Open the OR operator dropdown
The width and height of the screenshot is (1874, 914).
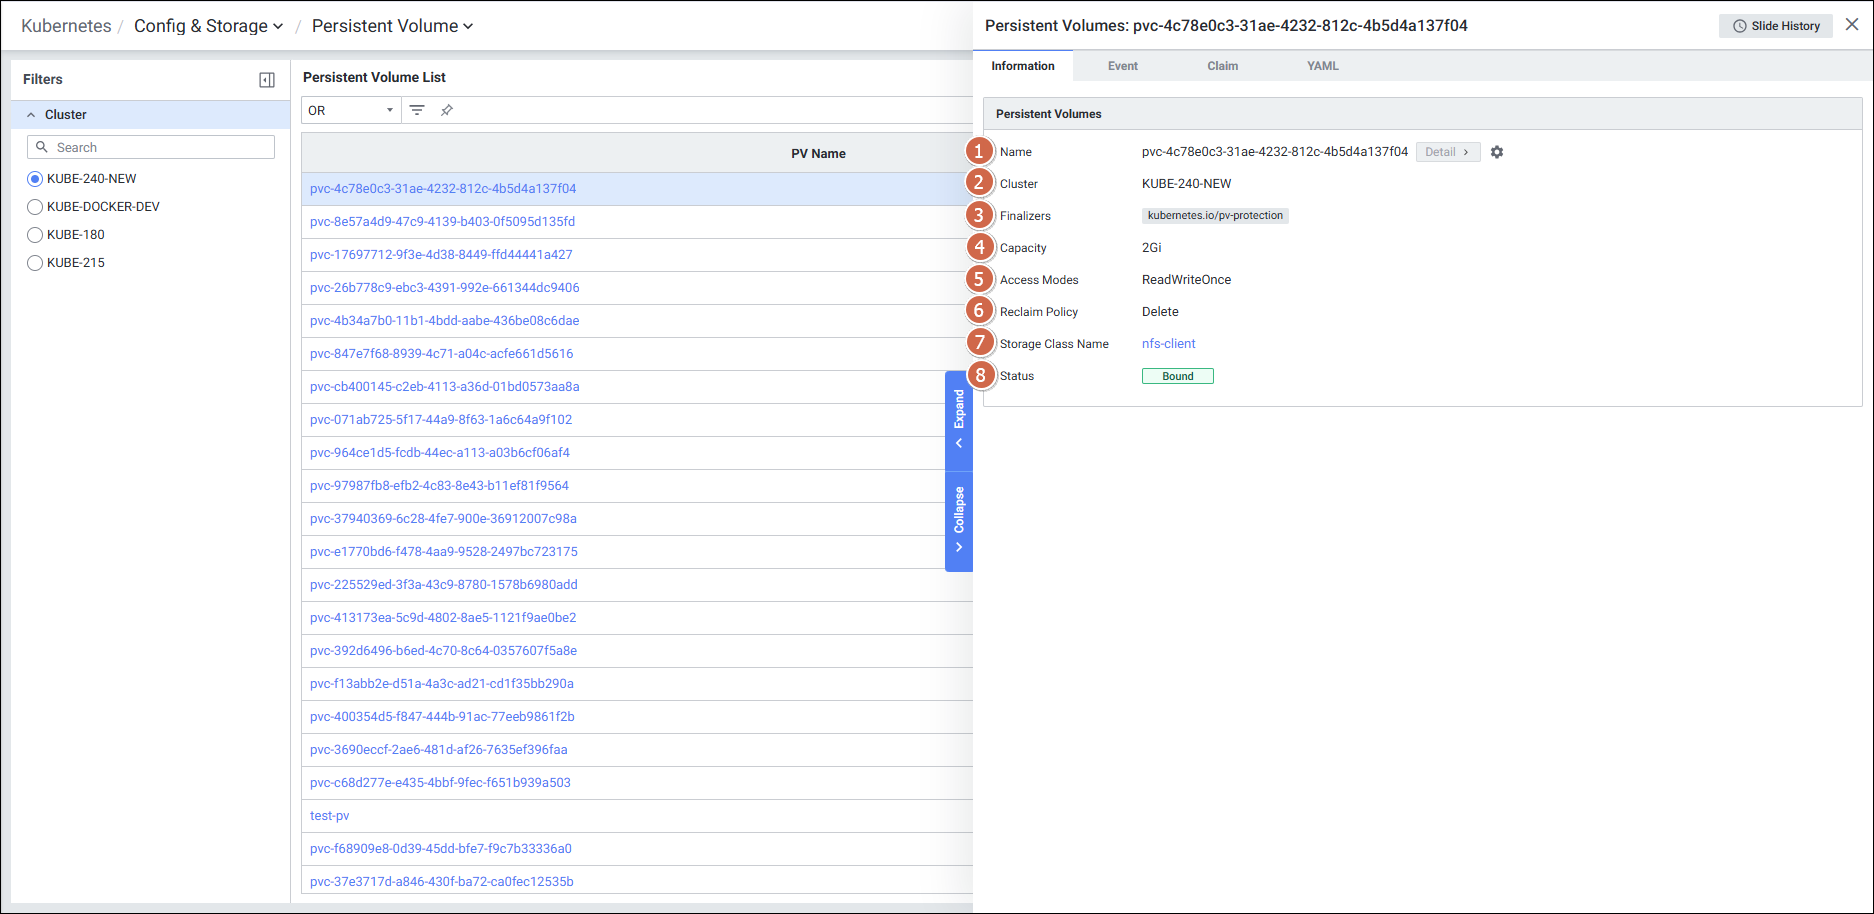[x=350, y=110]
